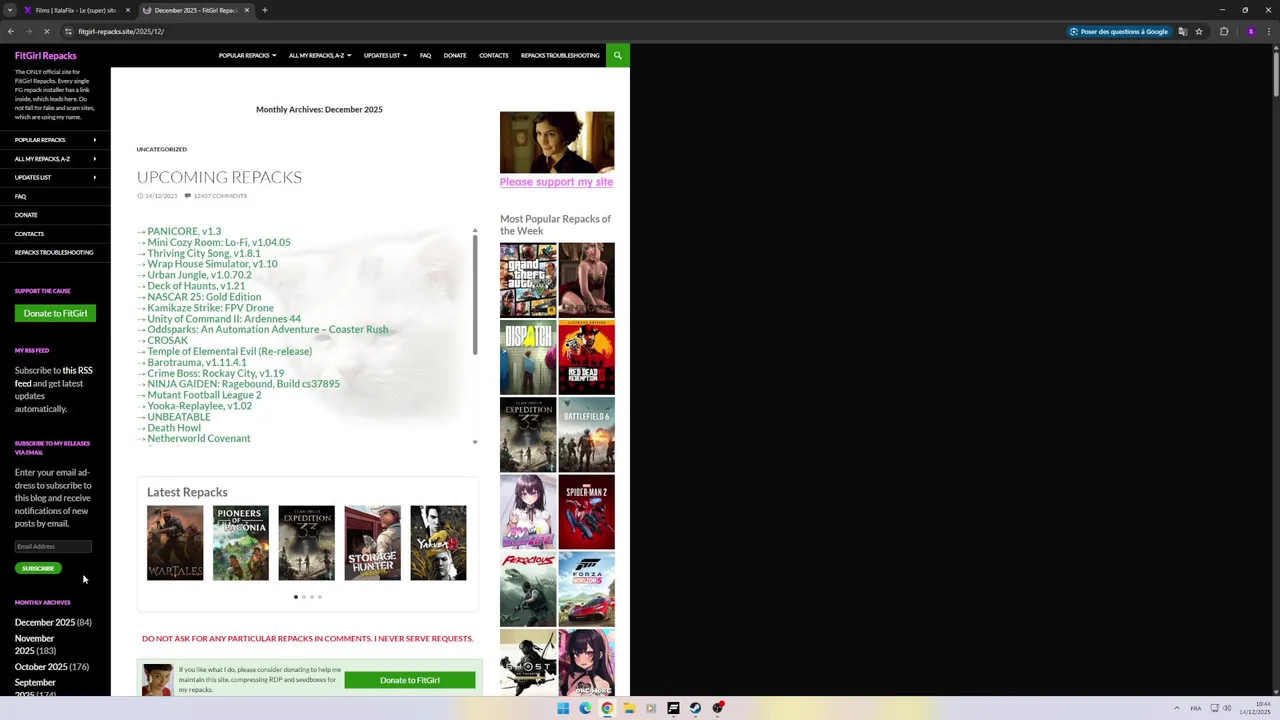This screenshot has width=1280, height=720.
Task: Expand All My Repacks, A-Z in sidebar
Action: pyautogui.click(x=55, y=159)
